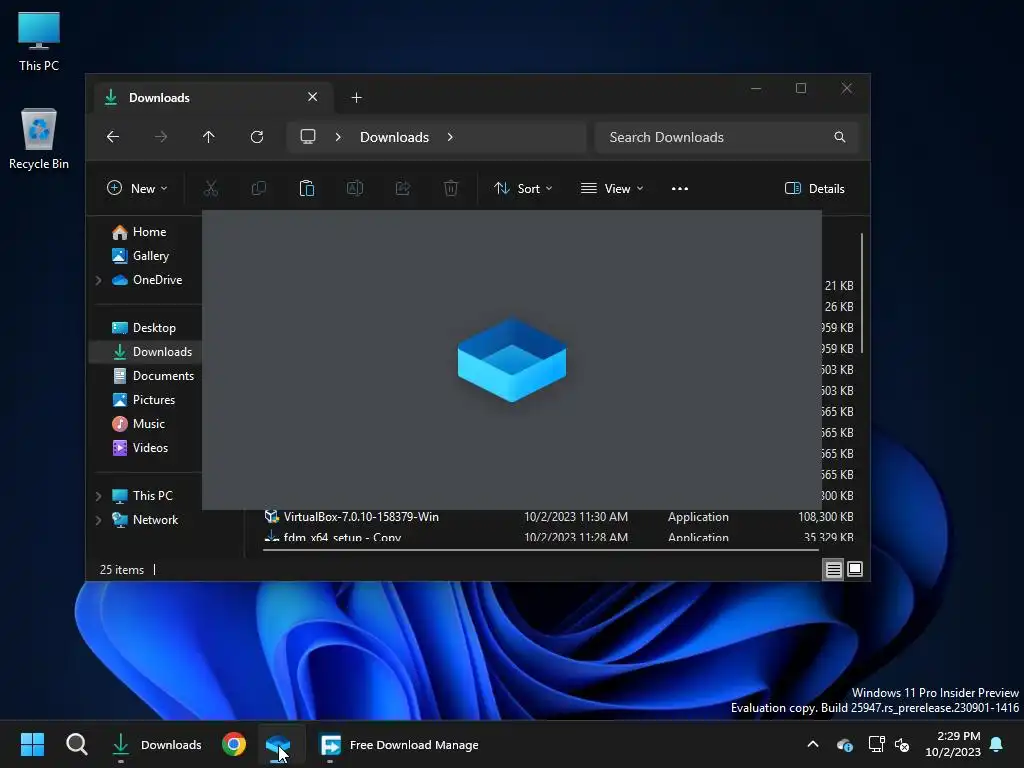The image size is (1024, 768).
Task: Click the Rename toolbar icon
Action: [x=355, y=188]
